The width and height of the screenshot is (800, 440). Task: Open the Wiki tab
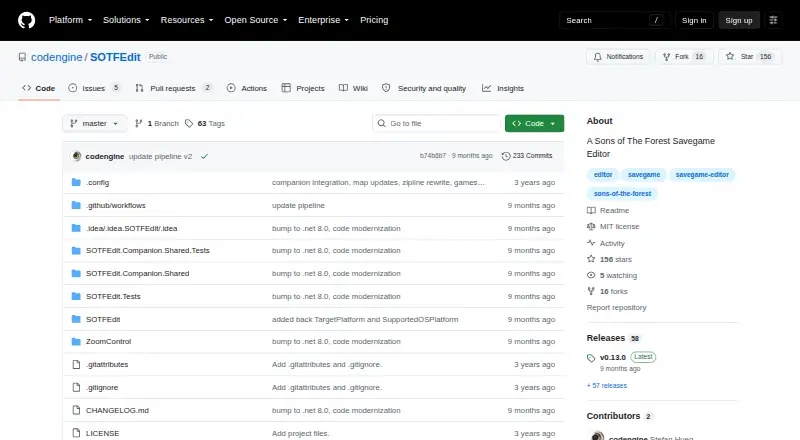click(354, 88)
